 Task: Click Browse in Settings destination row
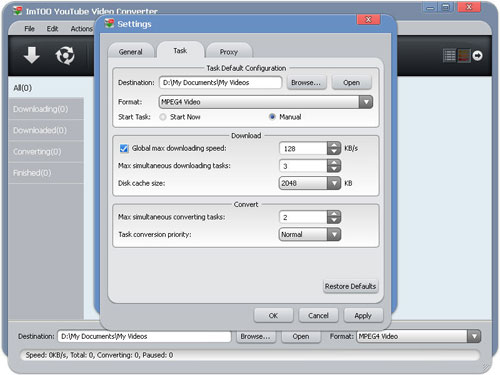[306, 83]
